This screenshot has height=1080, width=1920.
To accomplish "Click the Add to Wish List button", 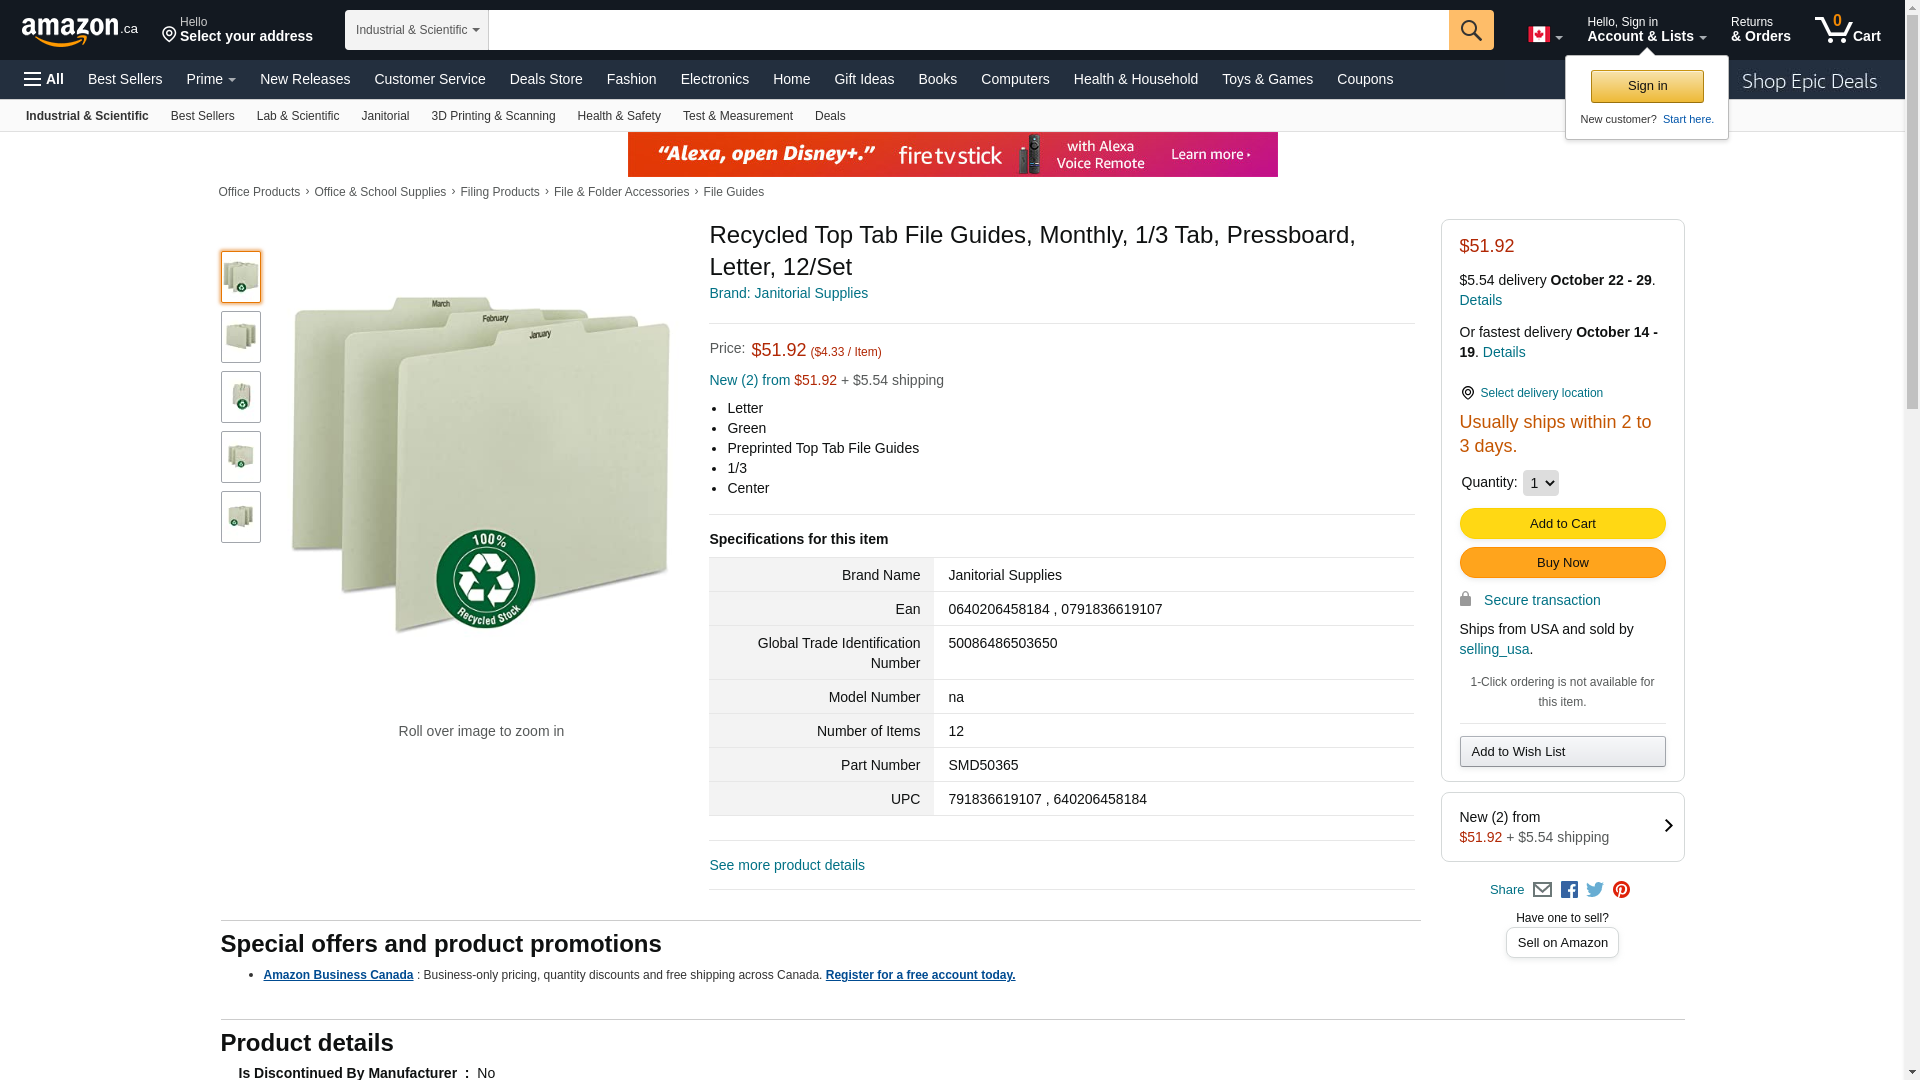I will pos(1562,752).
